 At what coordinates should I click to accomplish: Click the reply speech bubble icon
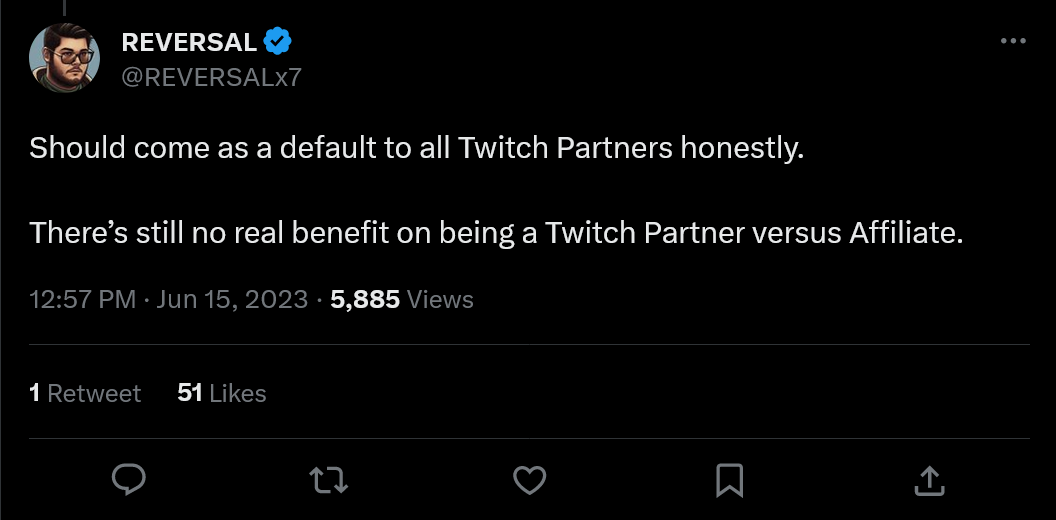coord(128,480)
